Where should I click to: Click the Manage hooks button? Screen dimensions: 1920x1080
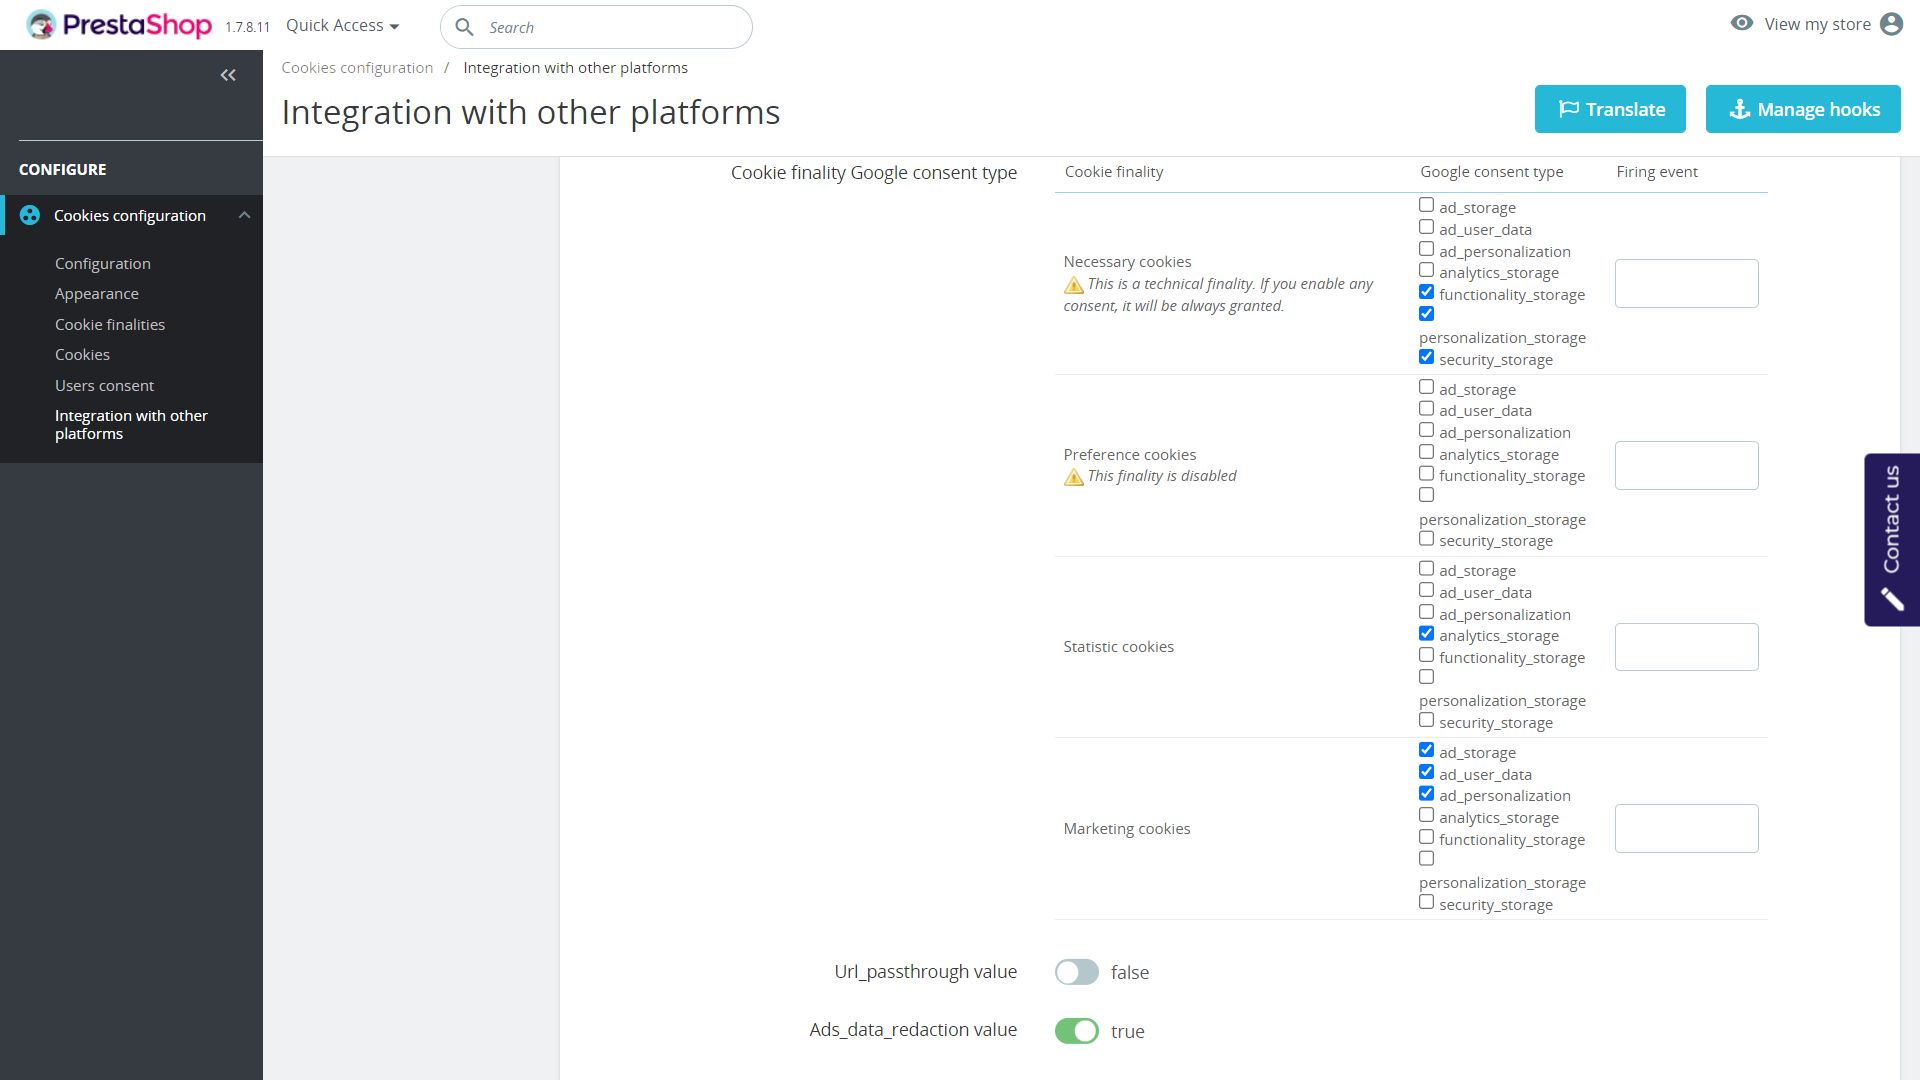point(1802,109)
